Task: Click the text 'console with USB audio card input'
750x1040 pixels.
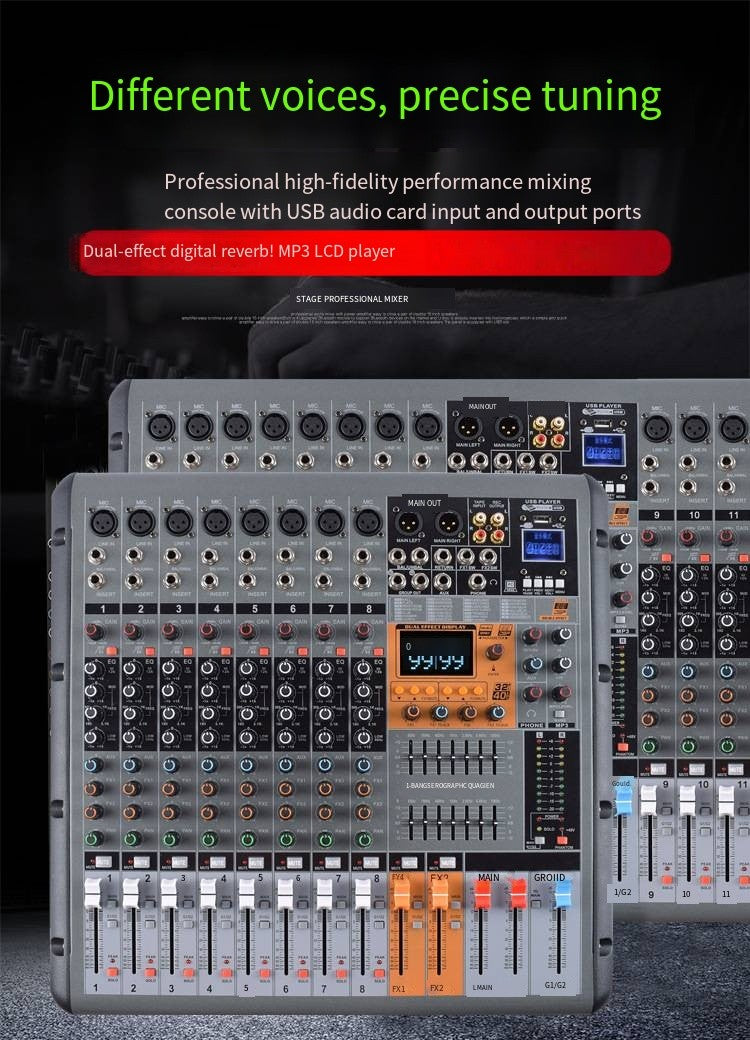Action: [323, 212]
